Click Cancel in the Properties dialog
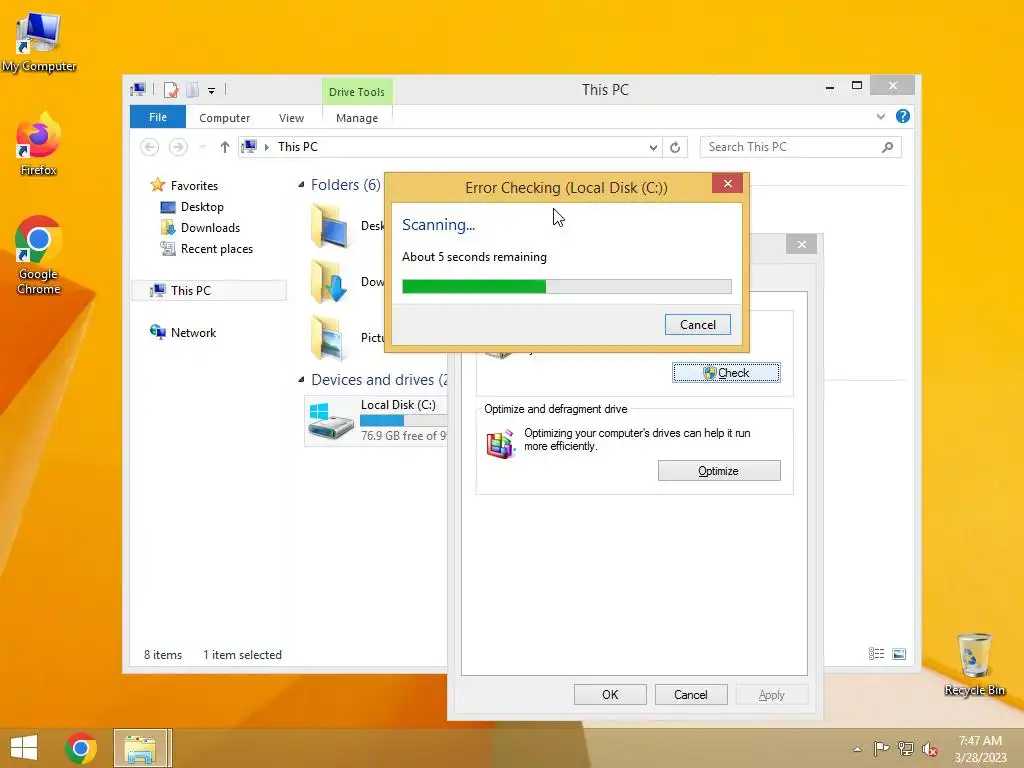Screen dimensions: 1024x768 pyautogui.click(x=691, y=695)
